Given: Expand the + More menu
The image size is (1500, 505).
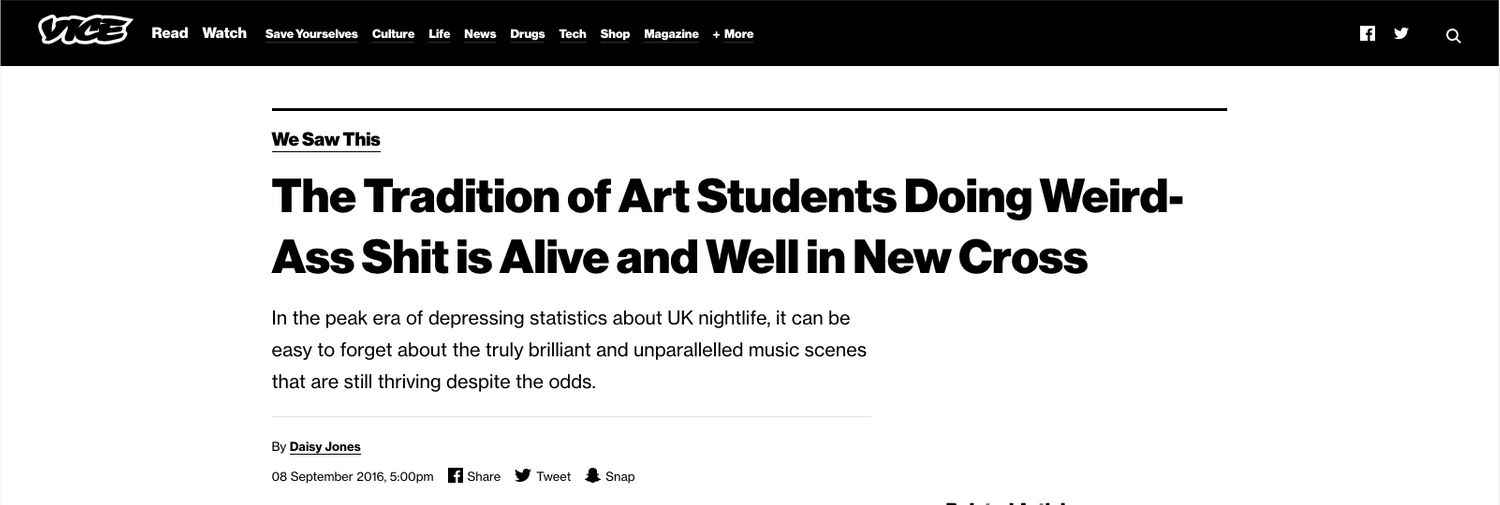Looking at the screenshot, I should coord(733,34).
